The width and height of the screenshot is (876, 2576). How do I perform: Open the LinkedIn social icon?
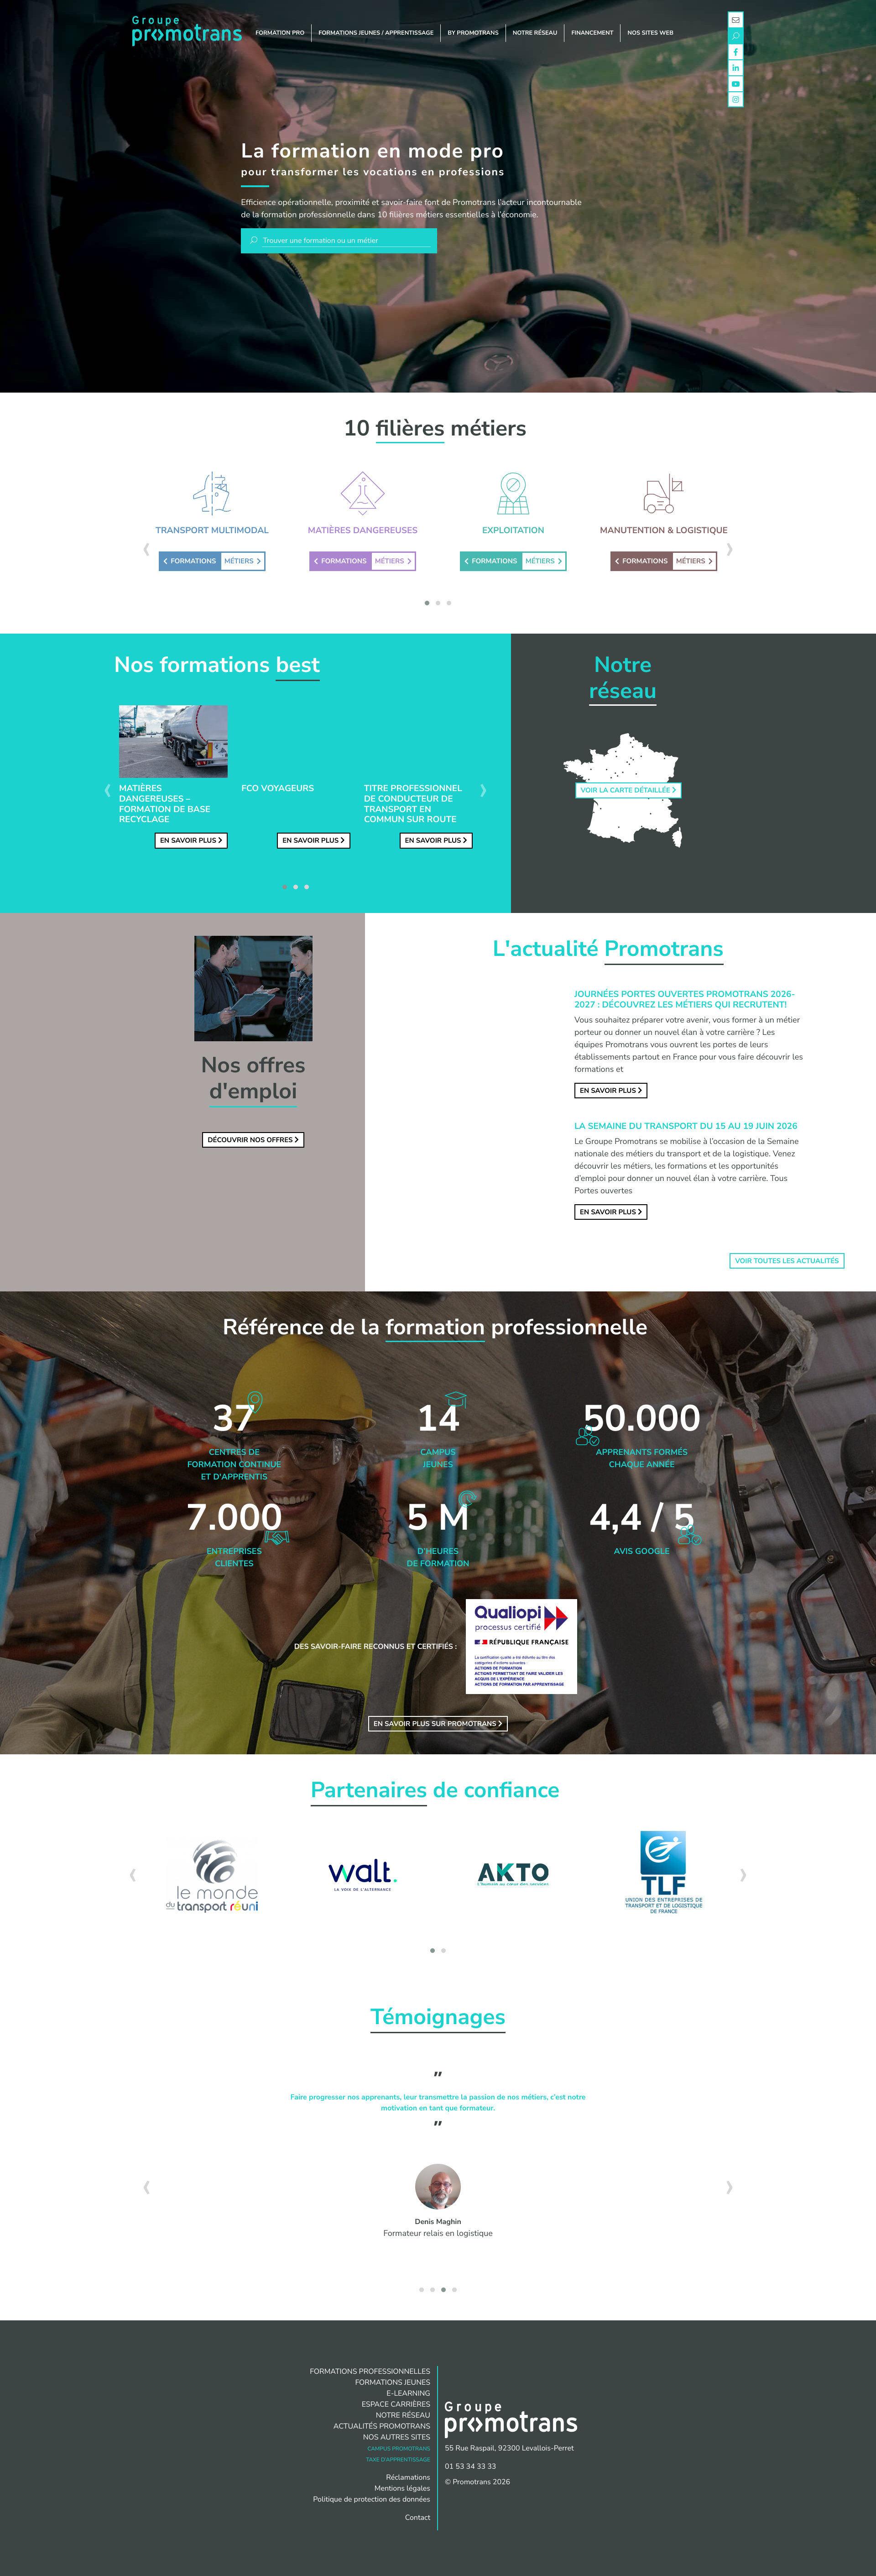coord(735,68)
